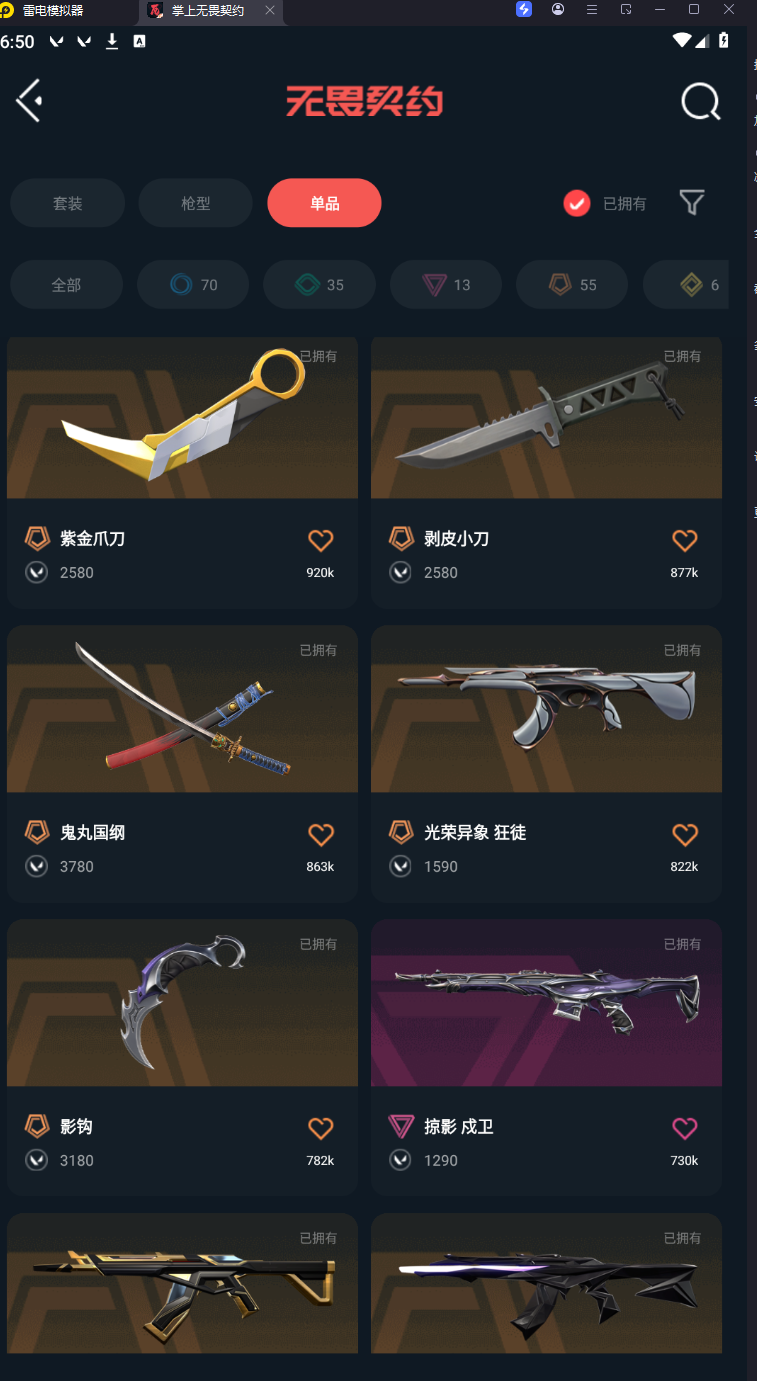This screenshot has width=757, height=1381.
Task: Open the filter funnel icon
Action: [691, 203]
